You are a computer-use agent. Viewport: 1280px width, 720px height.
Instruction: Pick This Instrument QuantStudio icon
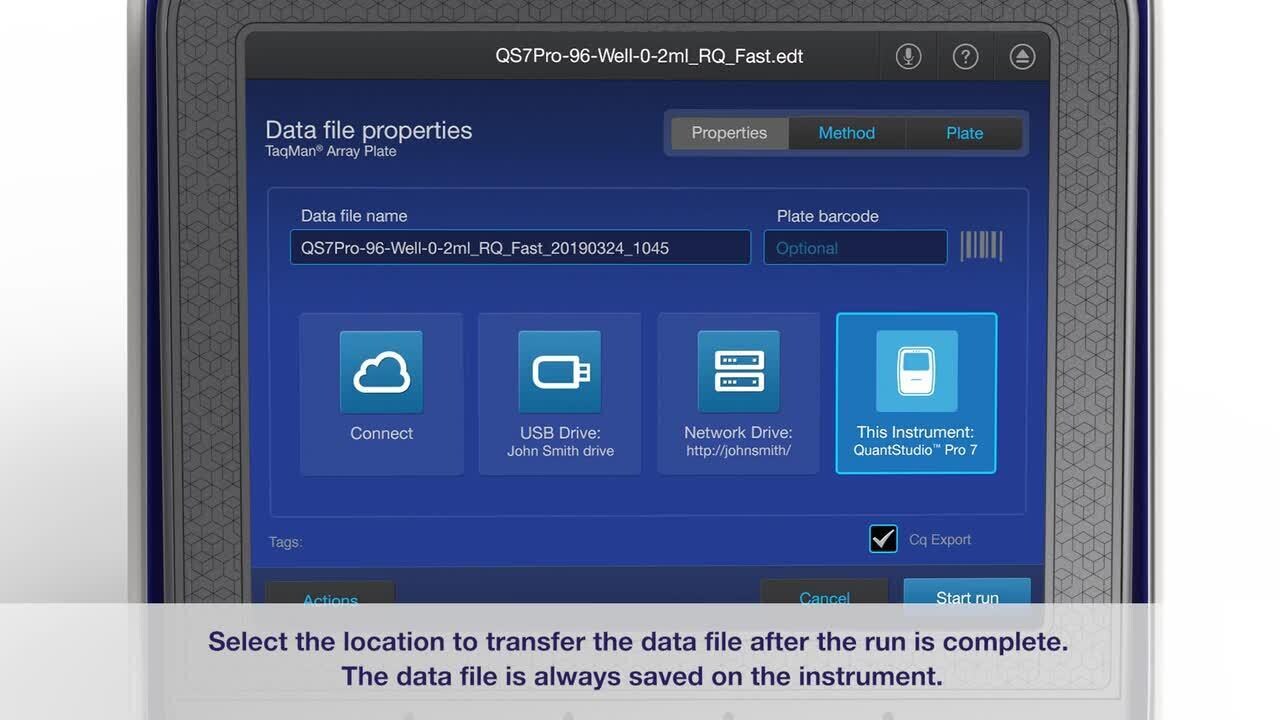[x=916, y=372]
